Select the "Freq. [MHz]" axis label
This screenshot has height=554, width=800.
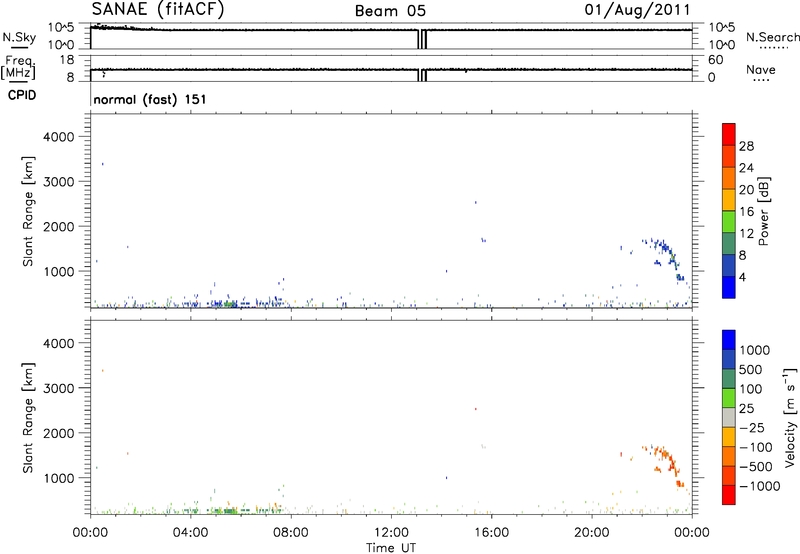[19, 67]
